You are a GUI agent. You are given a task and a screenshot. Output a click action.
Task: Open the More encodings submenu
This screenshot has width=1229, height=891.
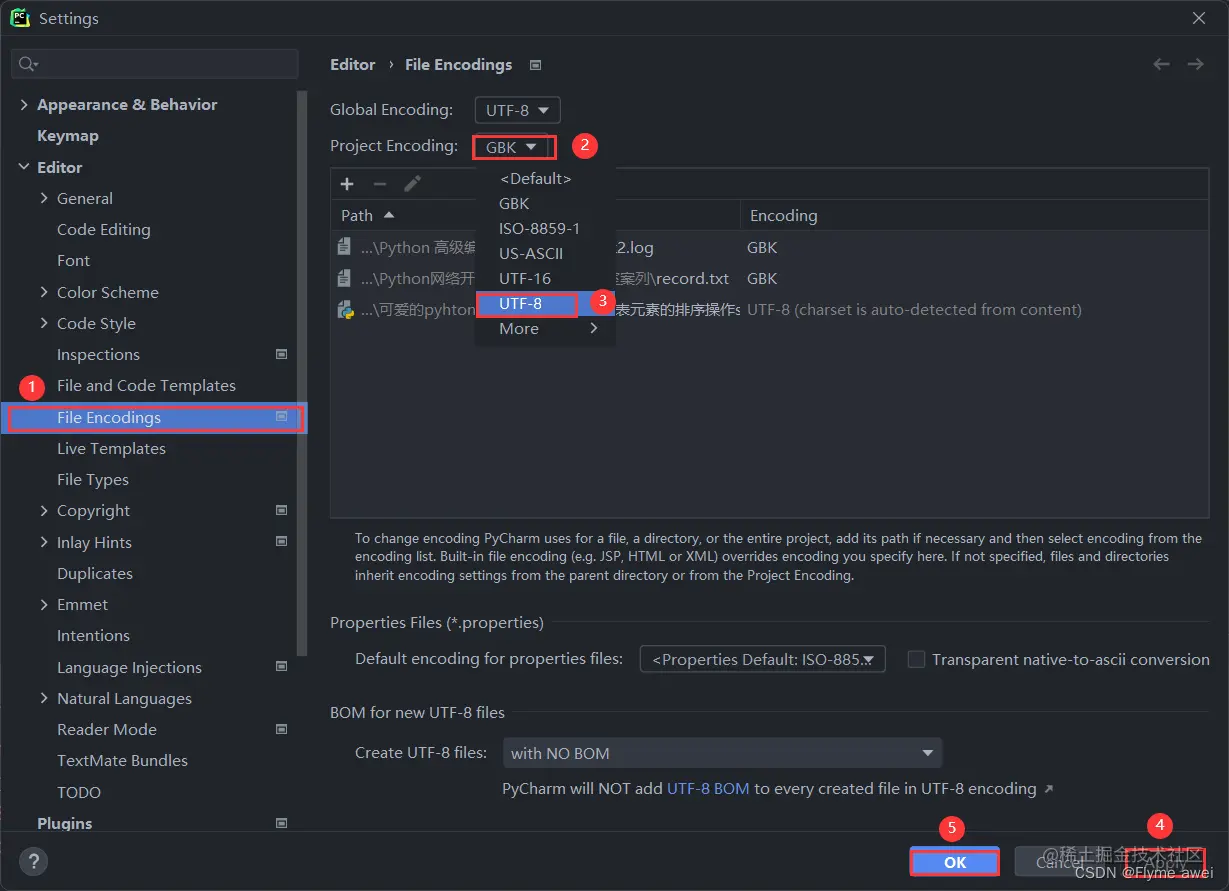pos(545,328)
